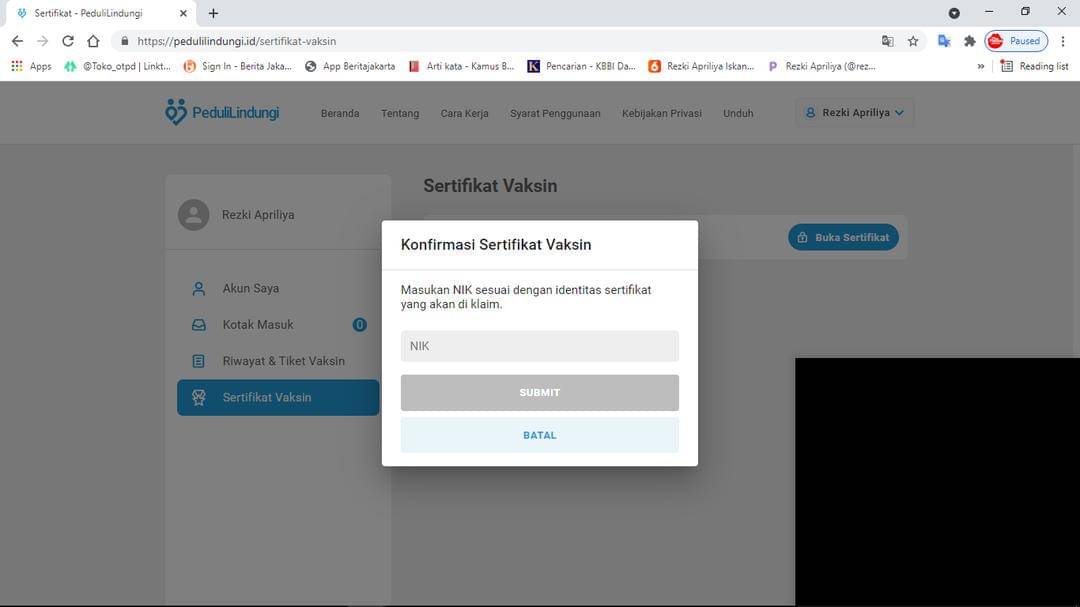This screenshot has height=607, width=1080.
Task: Click the PeduliLindungi logo icon
Action: pyautogui.click(x=176, y=112)
